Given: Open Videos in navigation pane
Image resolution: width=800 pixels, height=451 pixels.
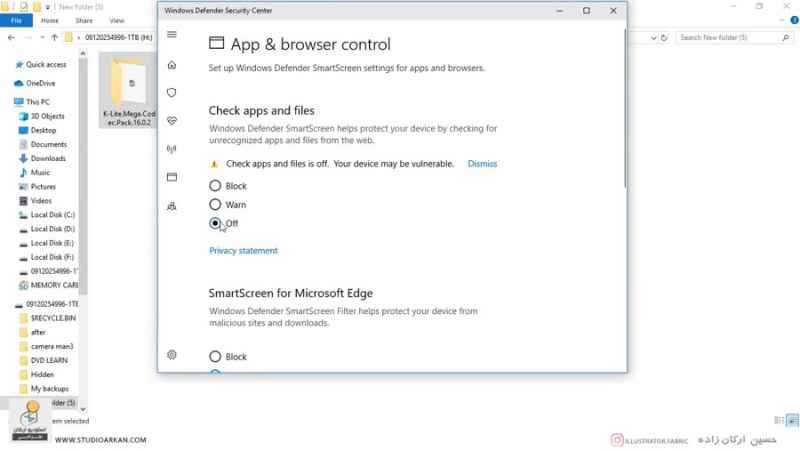Looking at the screenshot, I should [x=35, y=201].
